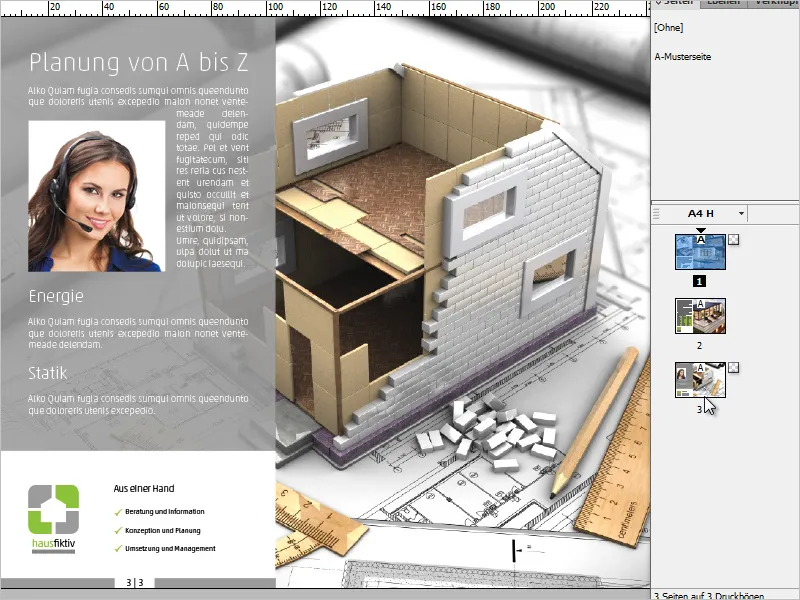Select the [Ohne] master entry
Viewport: 800px width, 600px height.
tap(668, 28)
